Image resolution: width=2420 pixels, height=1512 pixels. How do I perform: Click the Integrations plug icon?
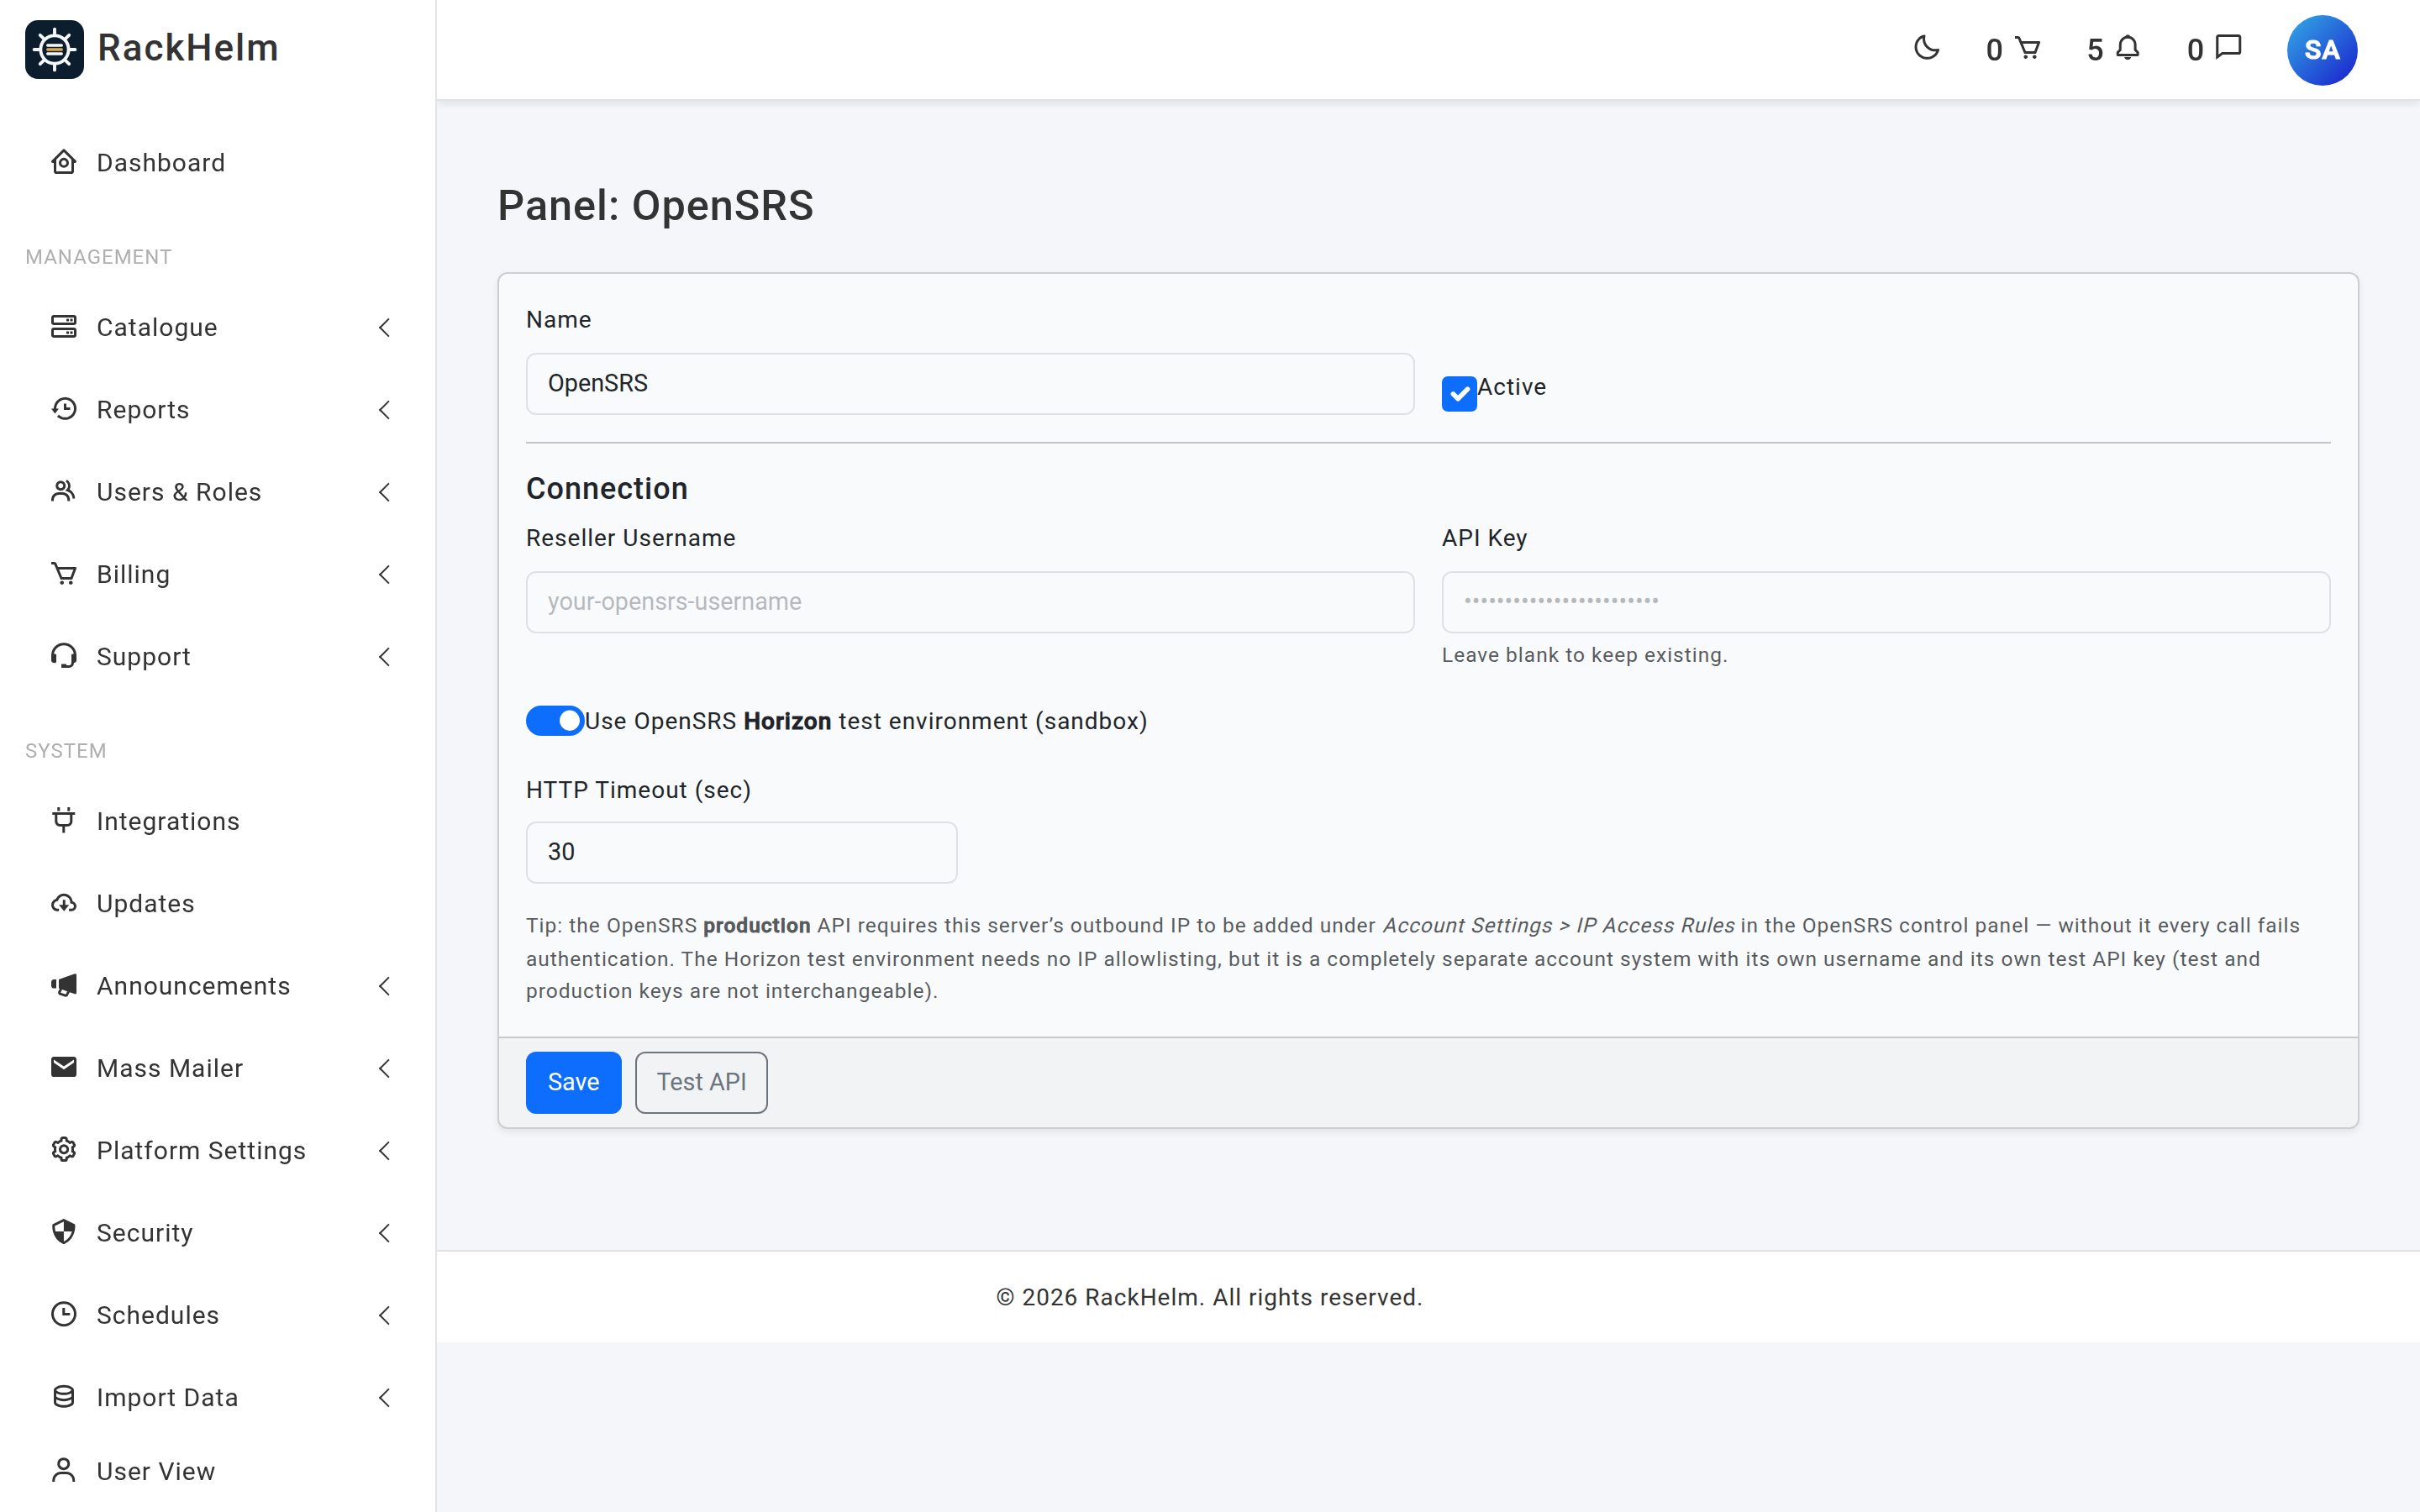tap(64, 820)
